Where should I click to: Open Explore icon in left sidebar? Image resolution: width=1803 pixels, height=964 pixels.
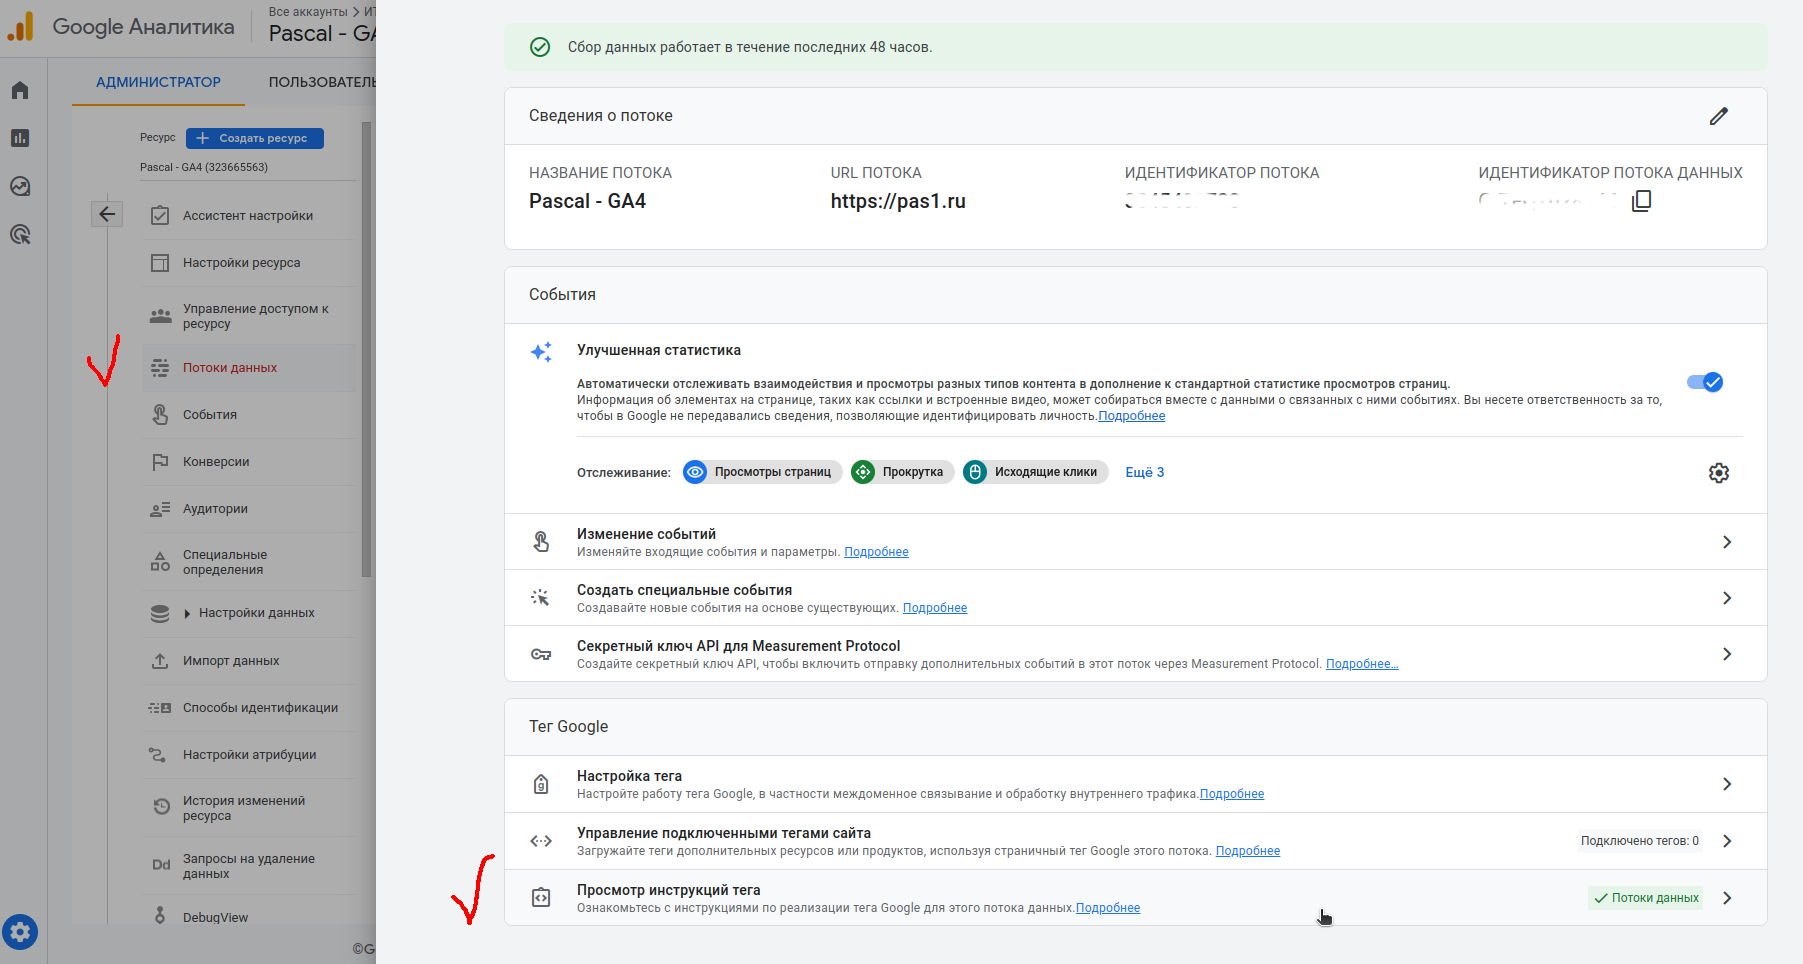coord(20,186)
